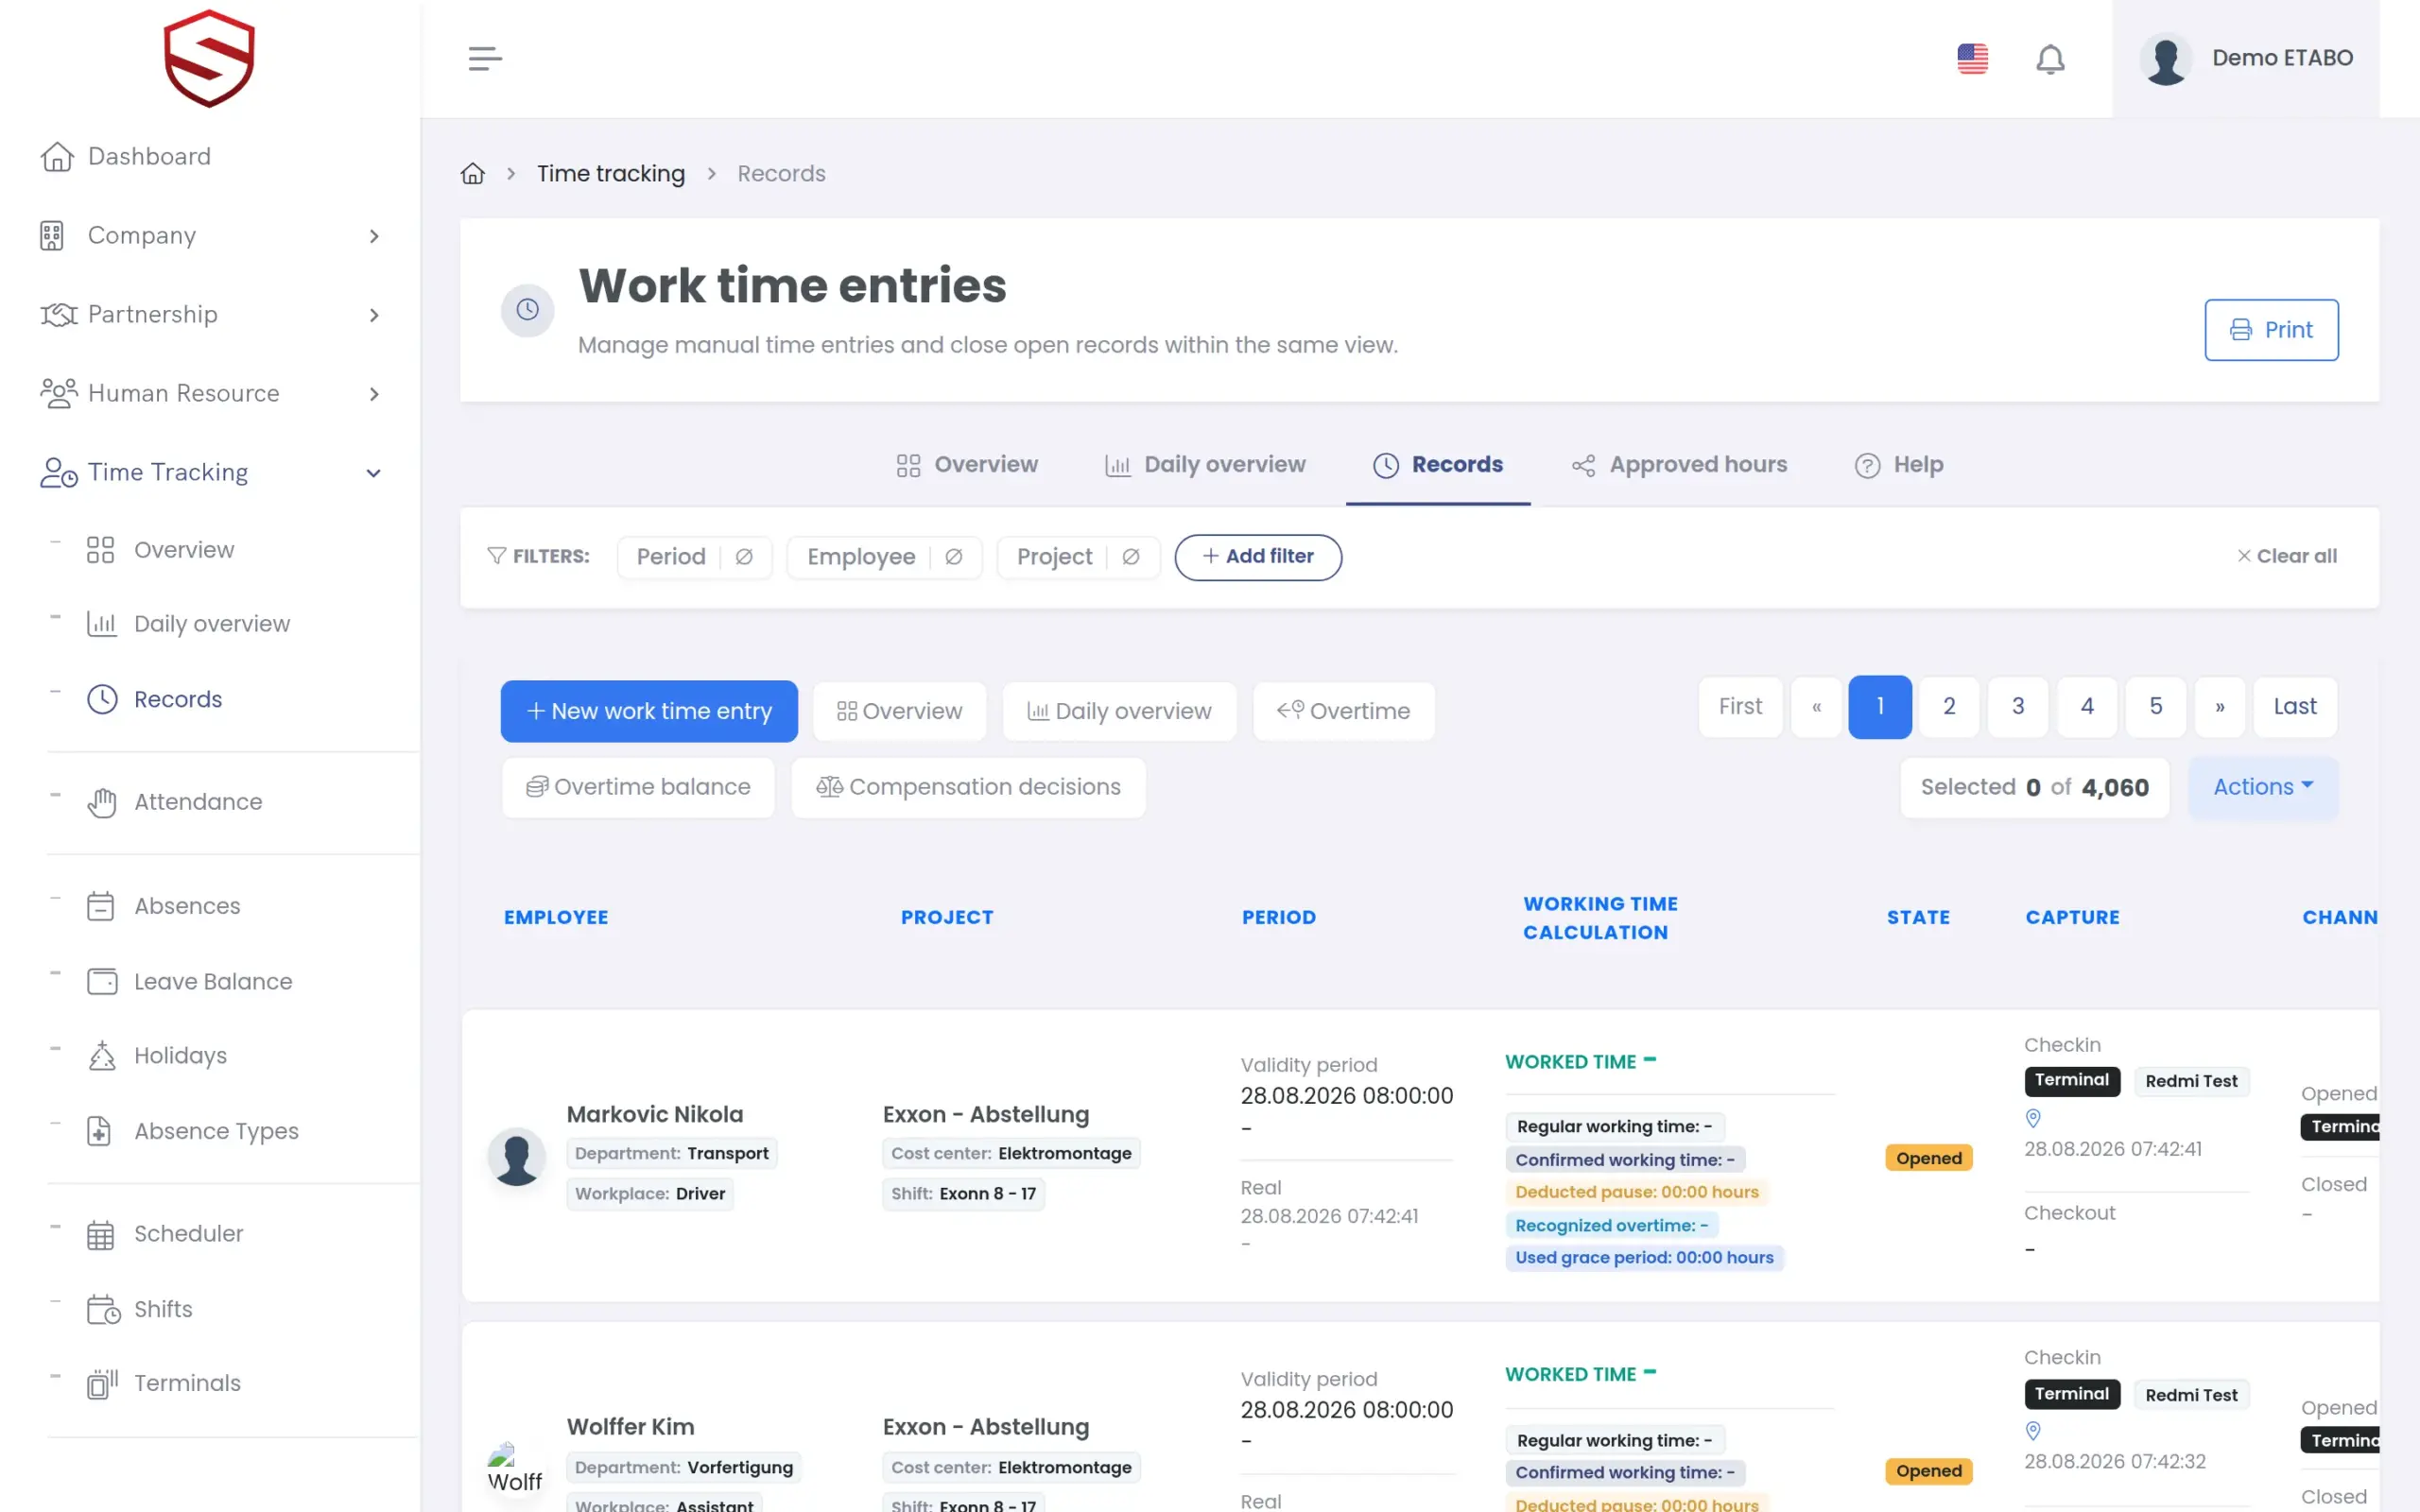
Task: Switch to the Daily overview tab
Action: click(x=1205, y=465)
